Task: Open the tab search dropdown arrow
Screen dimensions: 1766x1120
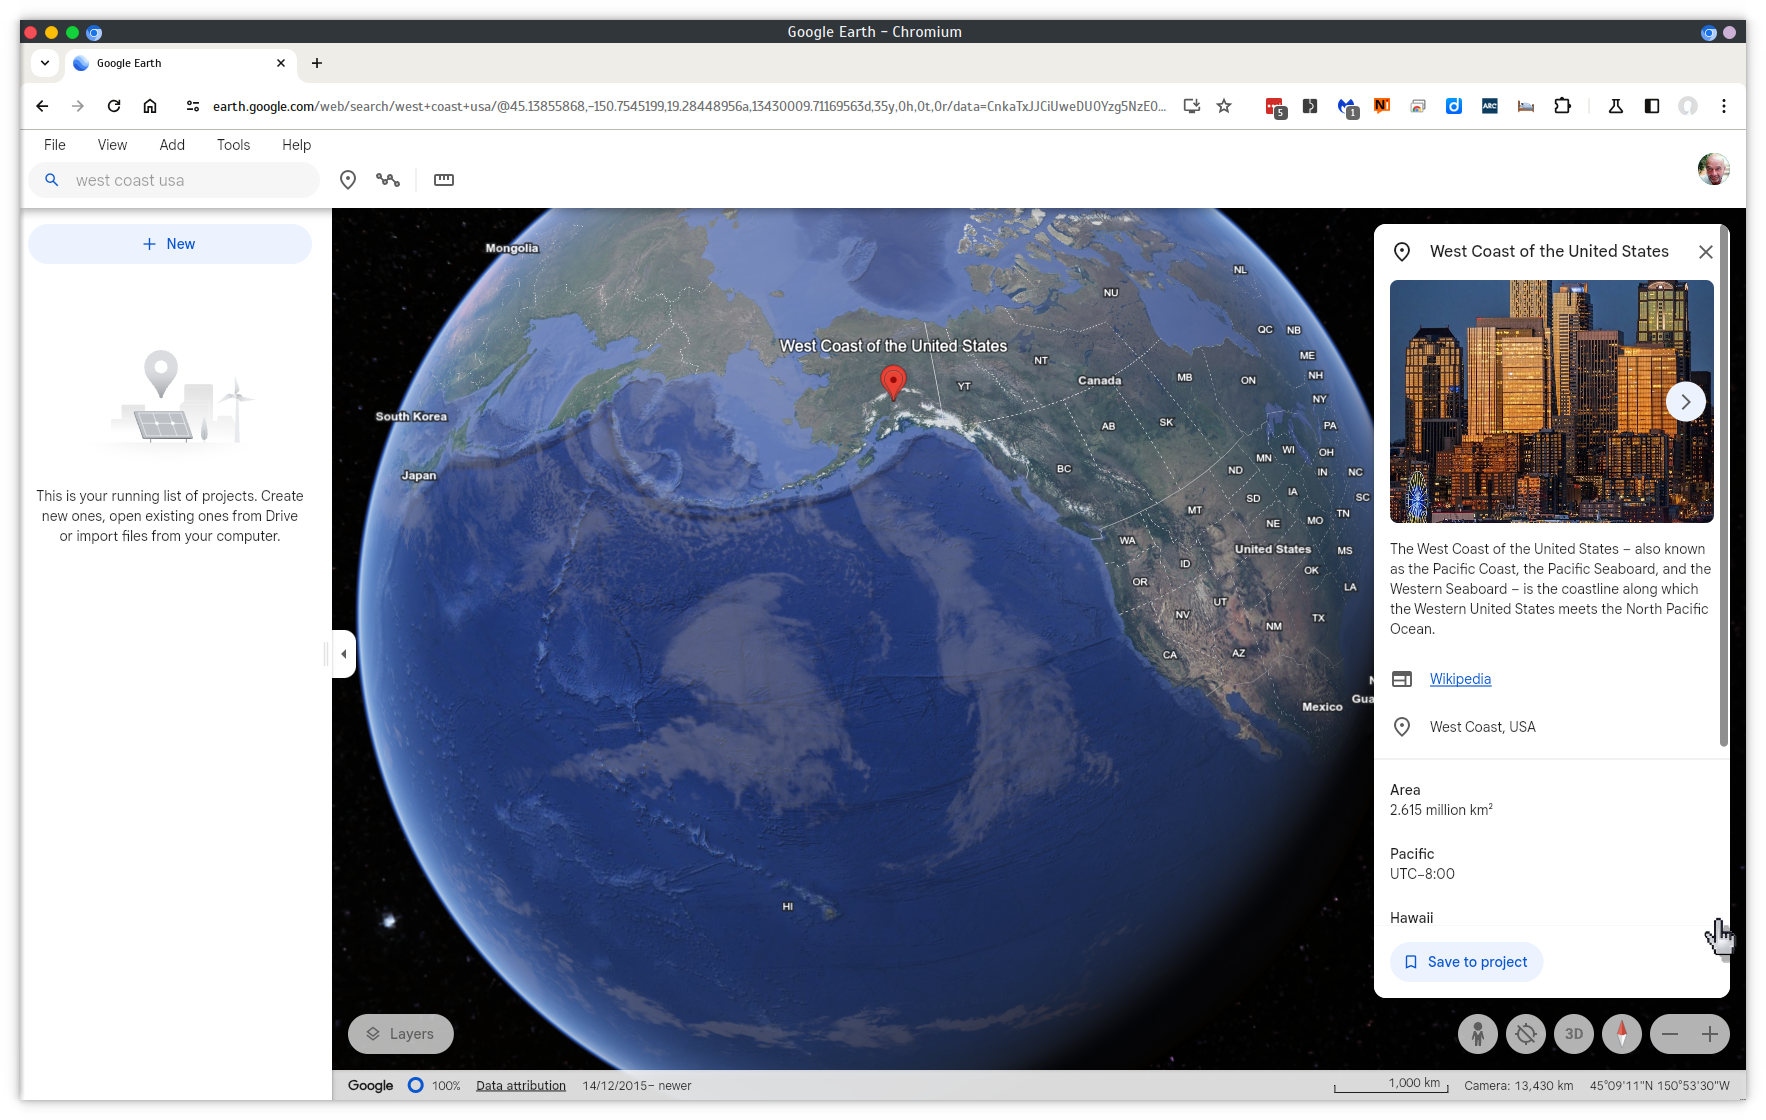Action: [45, 63]
